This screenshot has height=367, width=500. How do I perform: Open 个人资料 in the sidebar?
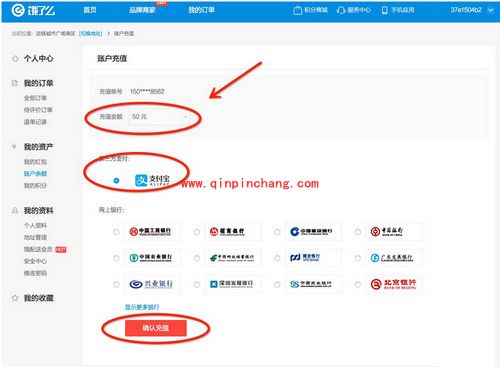[35, 225]
